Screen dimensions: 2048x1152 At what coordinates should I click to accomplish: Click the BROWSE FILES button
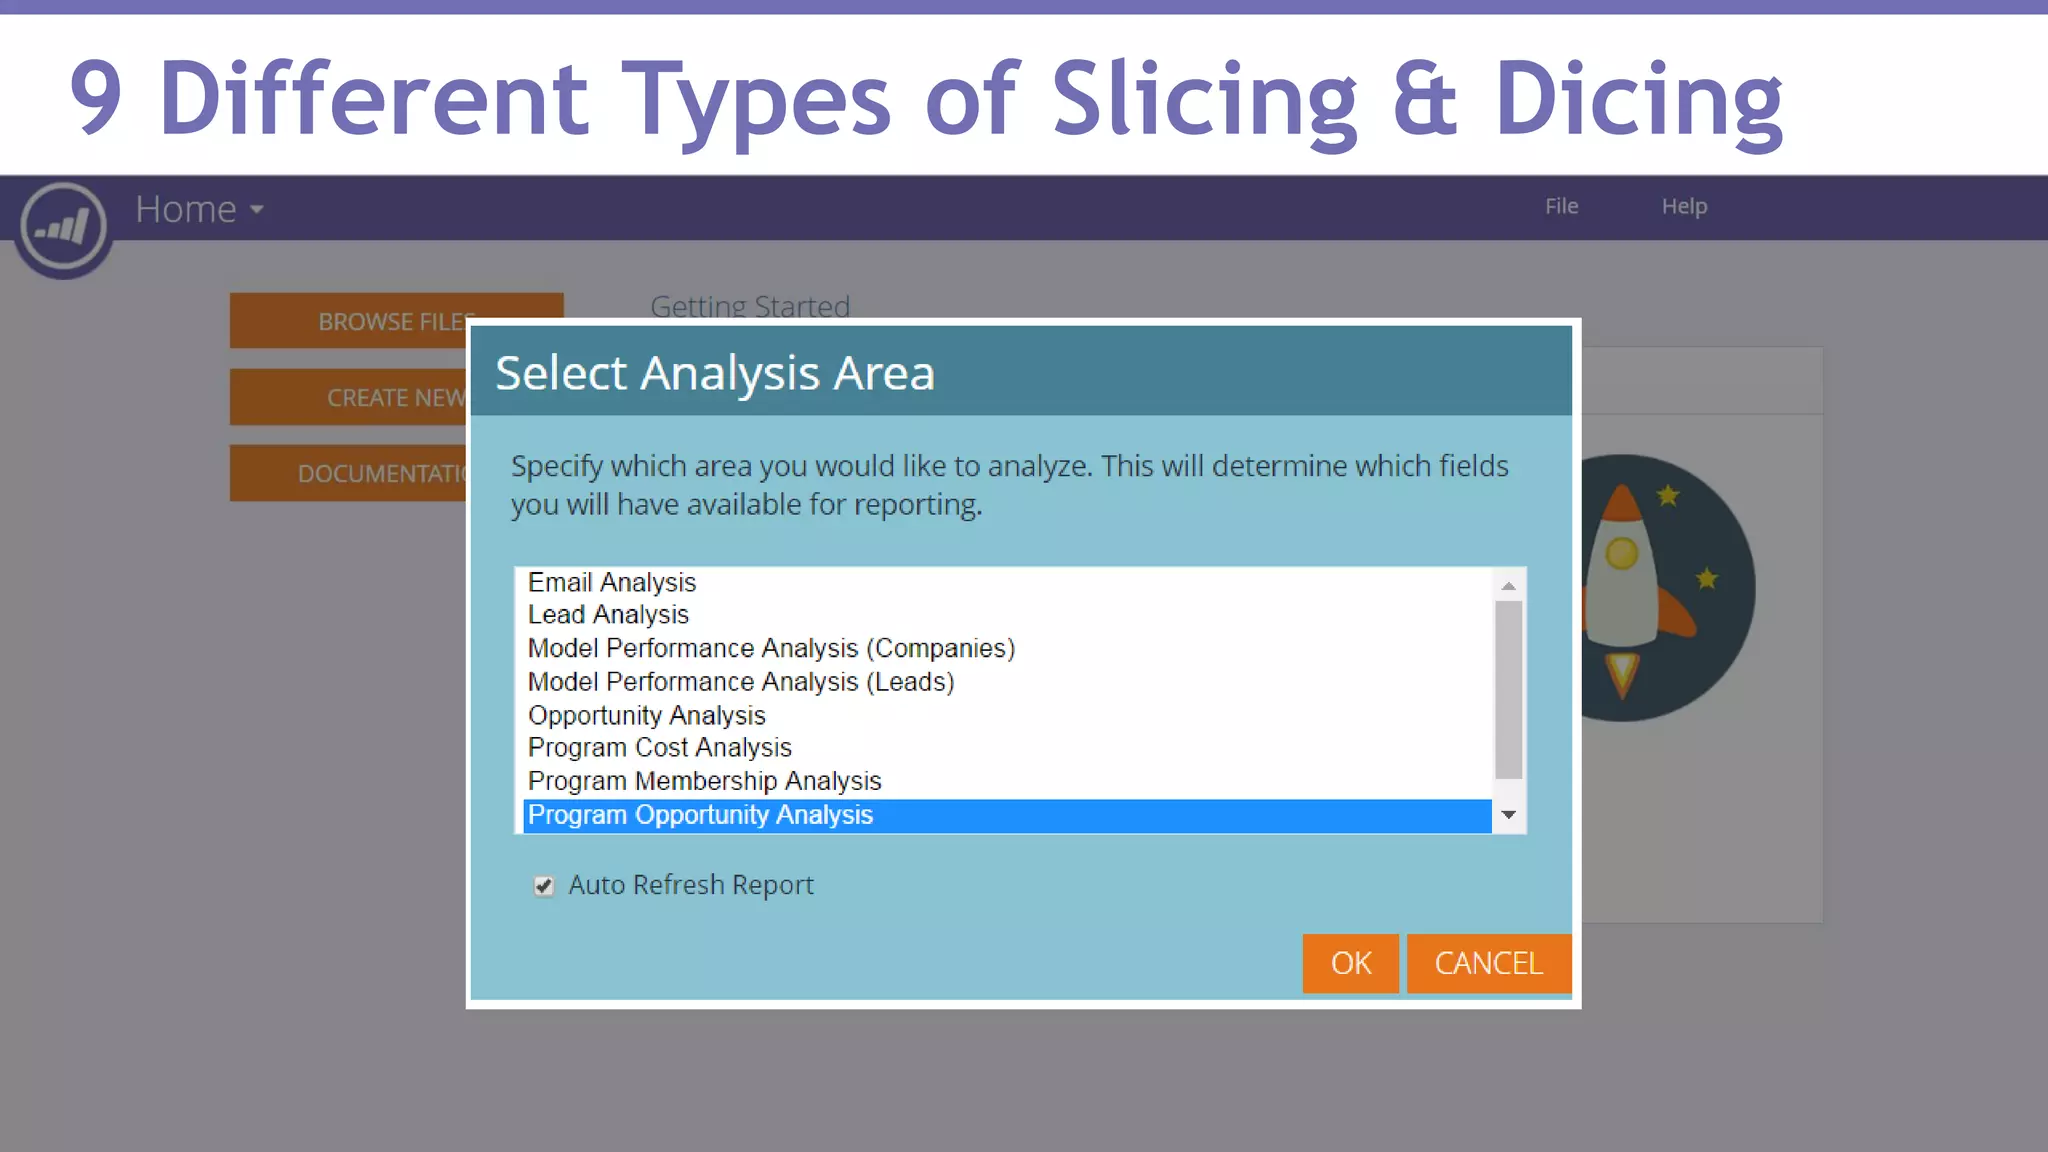[x=350, y=321]
